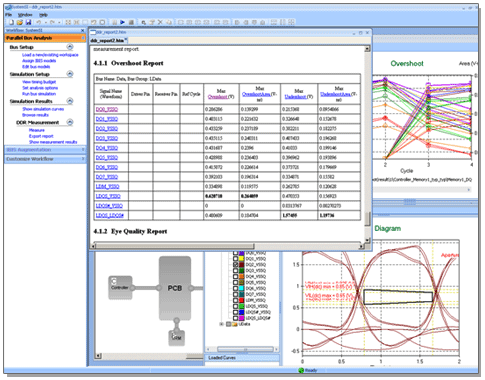Image resolution: width=485 pixels, height=380 pixels.
Task: Click the New document toolbar icon
Action: point(12,22)
